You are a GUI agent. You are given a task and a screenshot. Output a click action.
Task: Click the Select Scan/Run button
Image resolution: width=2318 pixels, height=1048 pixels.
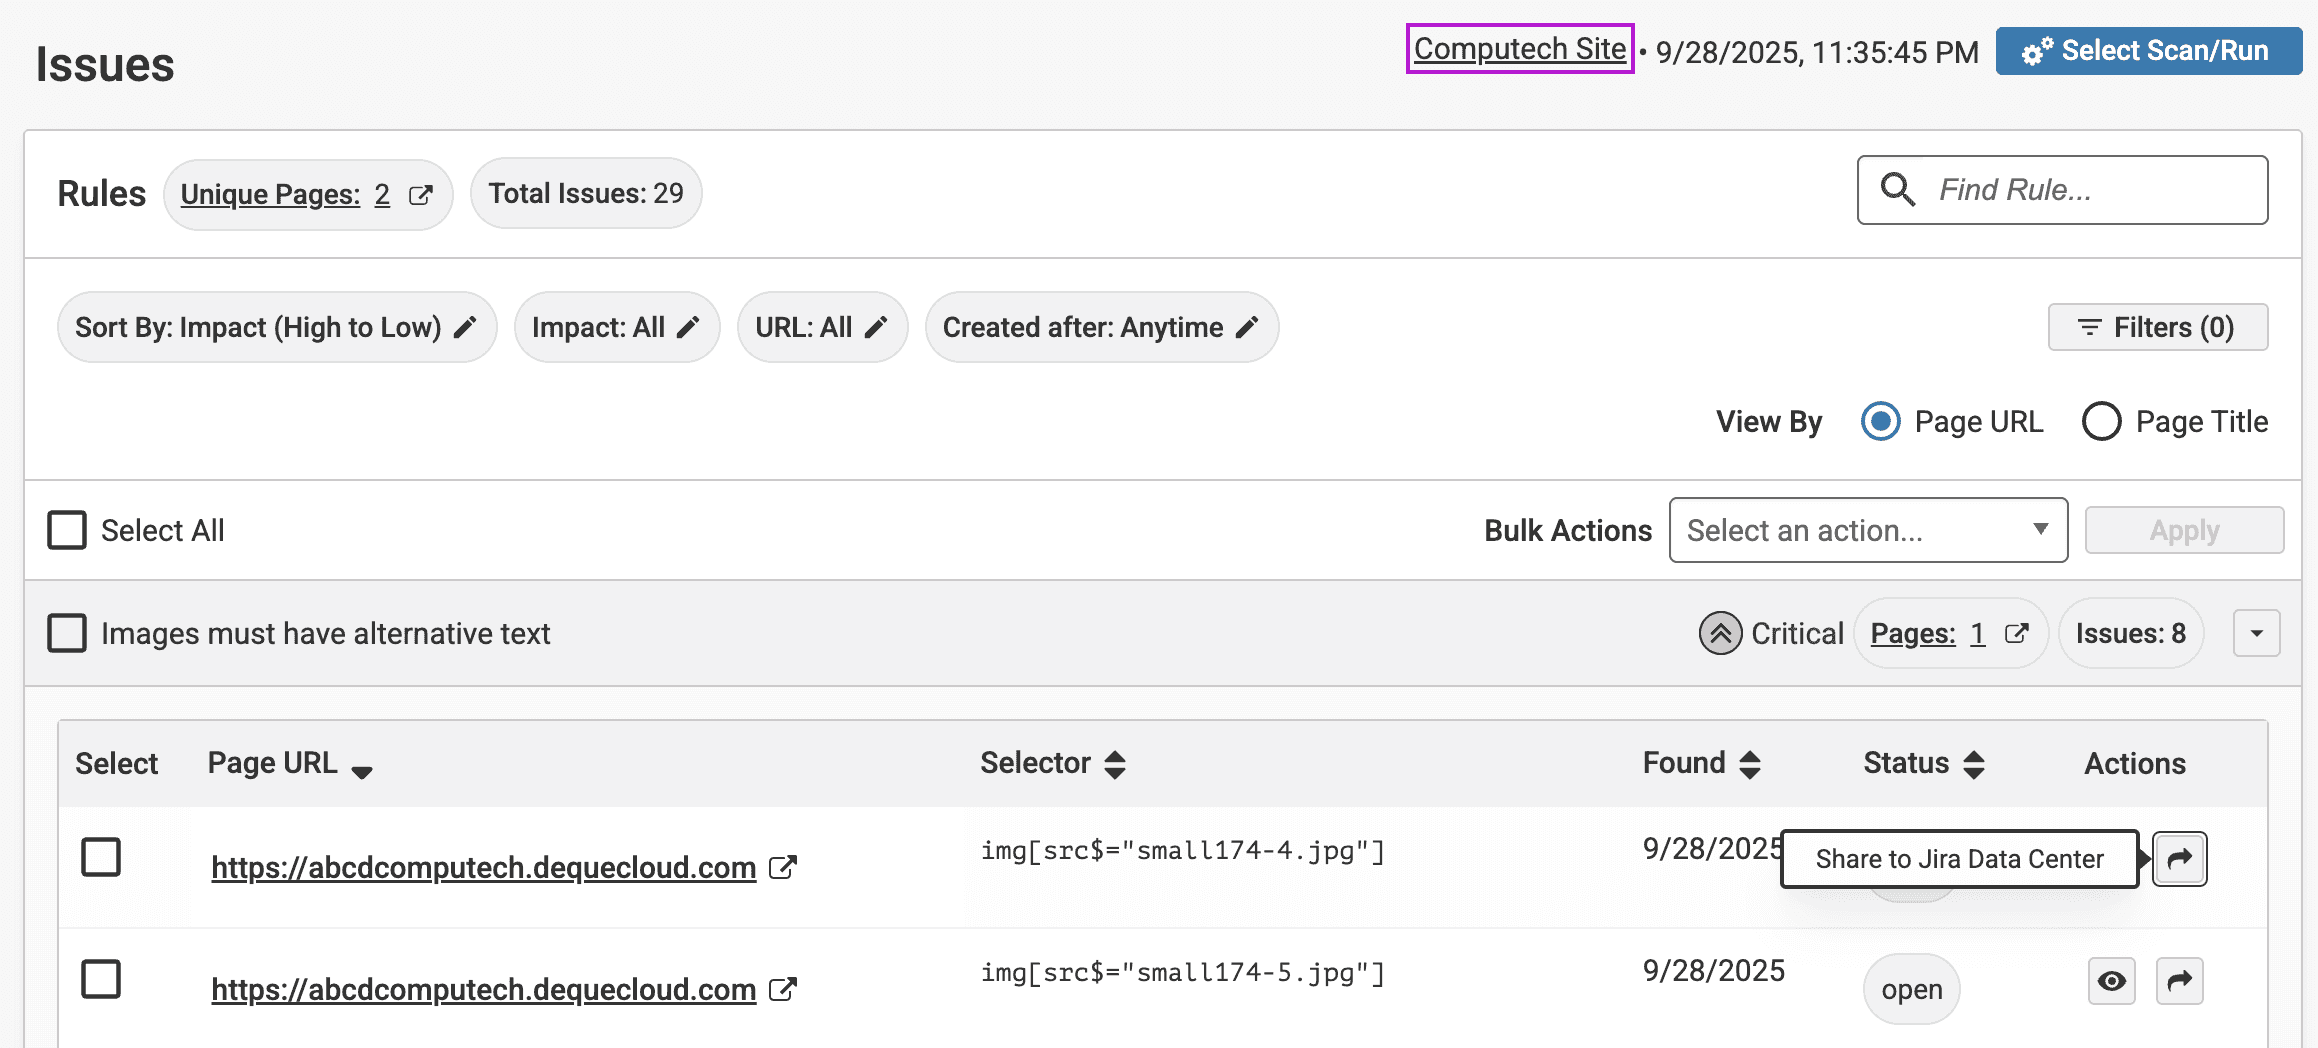tap(2147, 51)
